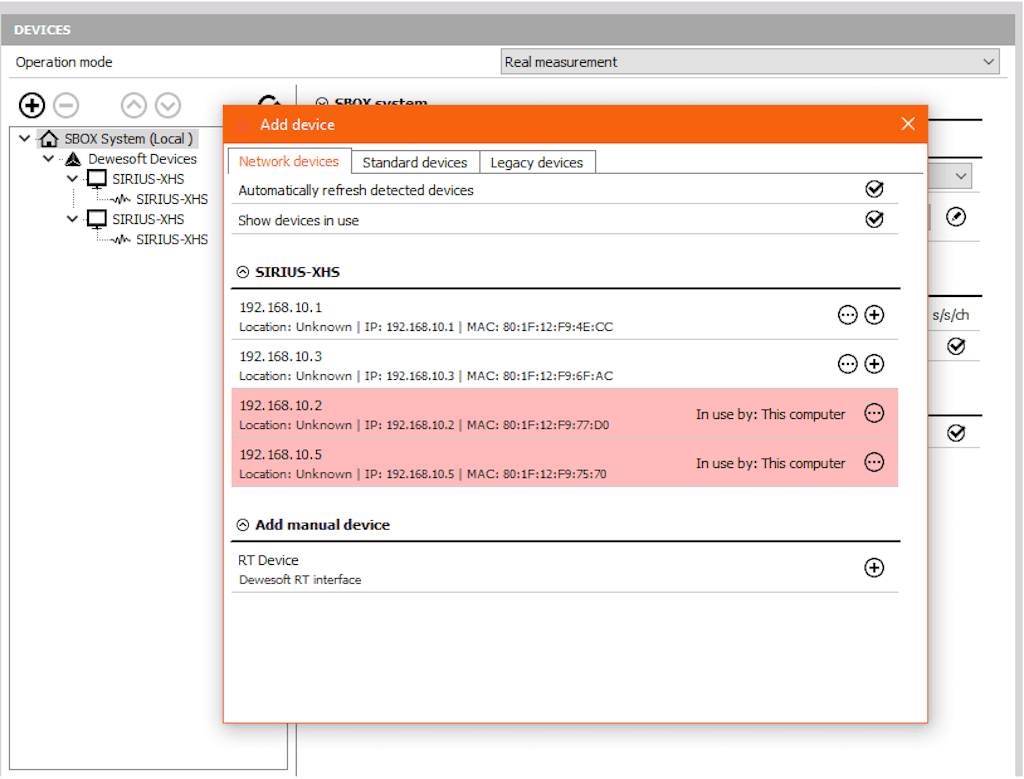Select second SIRIUS-XHS signal child in tree
Image resolution: width=1024 pixels, height=779 pixels.
tap(172, 240)
